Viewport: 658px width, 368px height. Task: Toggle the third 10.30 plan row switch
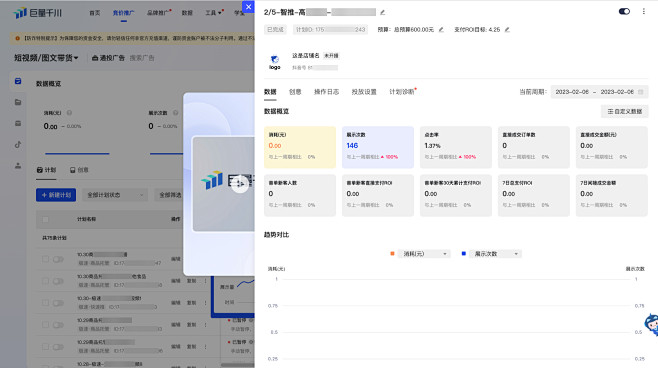pyautogui.click(x=58, y=303)
